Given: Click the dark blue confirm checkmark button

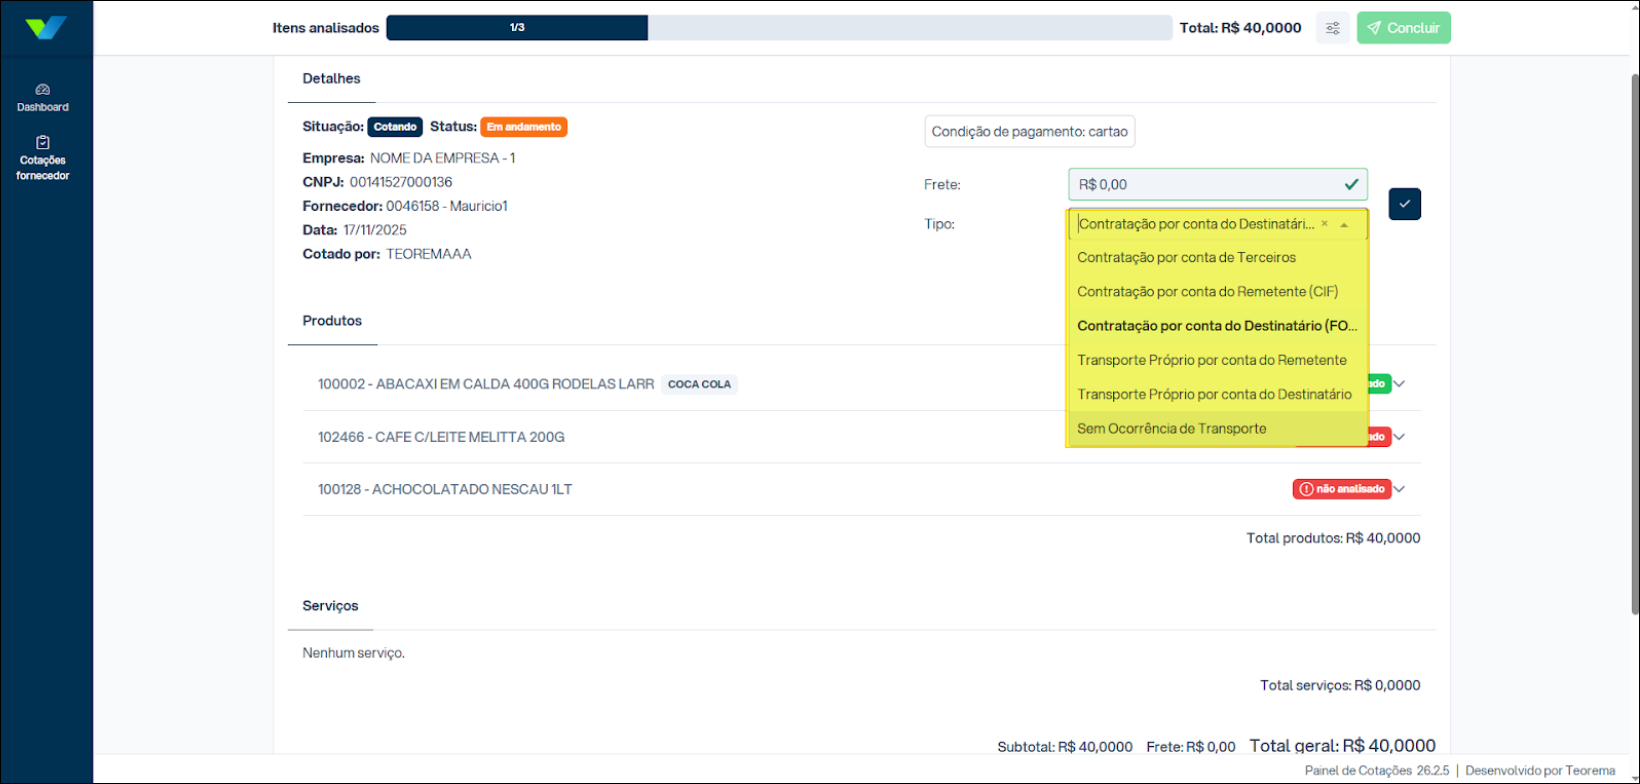Looking at the screenshot, I should click(x=1404, y=204).
